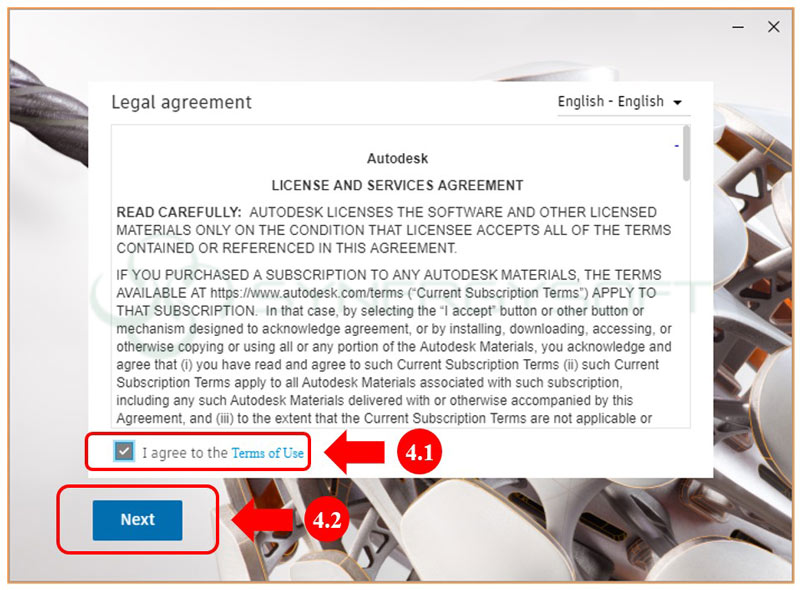The height and width of the screenshot is (590, 800).
Task: Minimize the installer window
Action: 738,27
